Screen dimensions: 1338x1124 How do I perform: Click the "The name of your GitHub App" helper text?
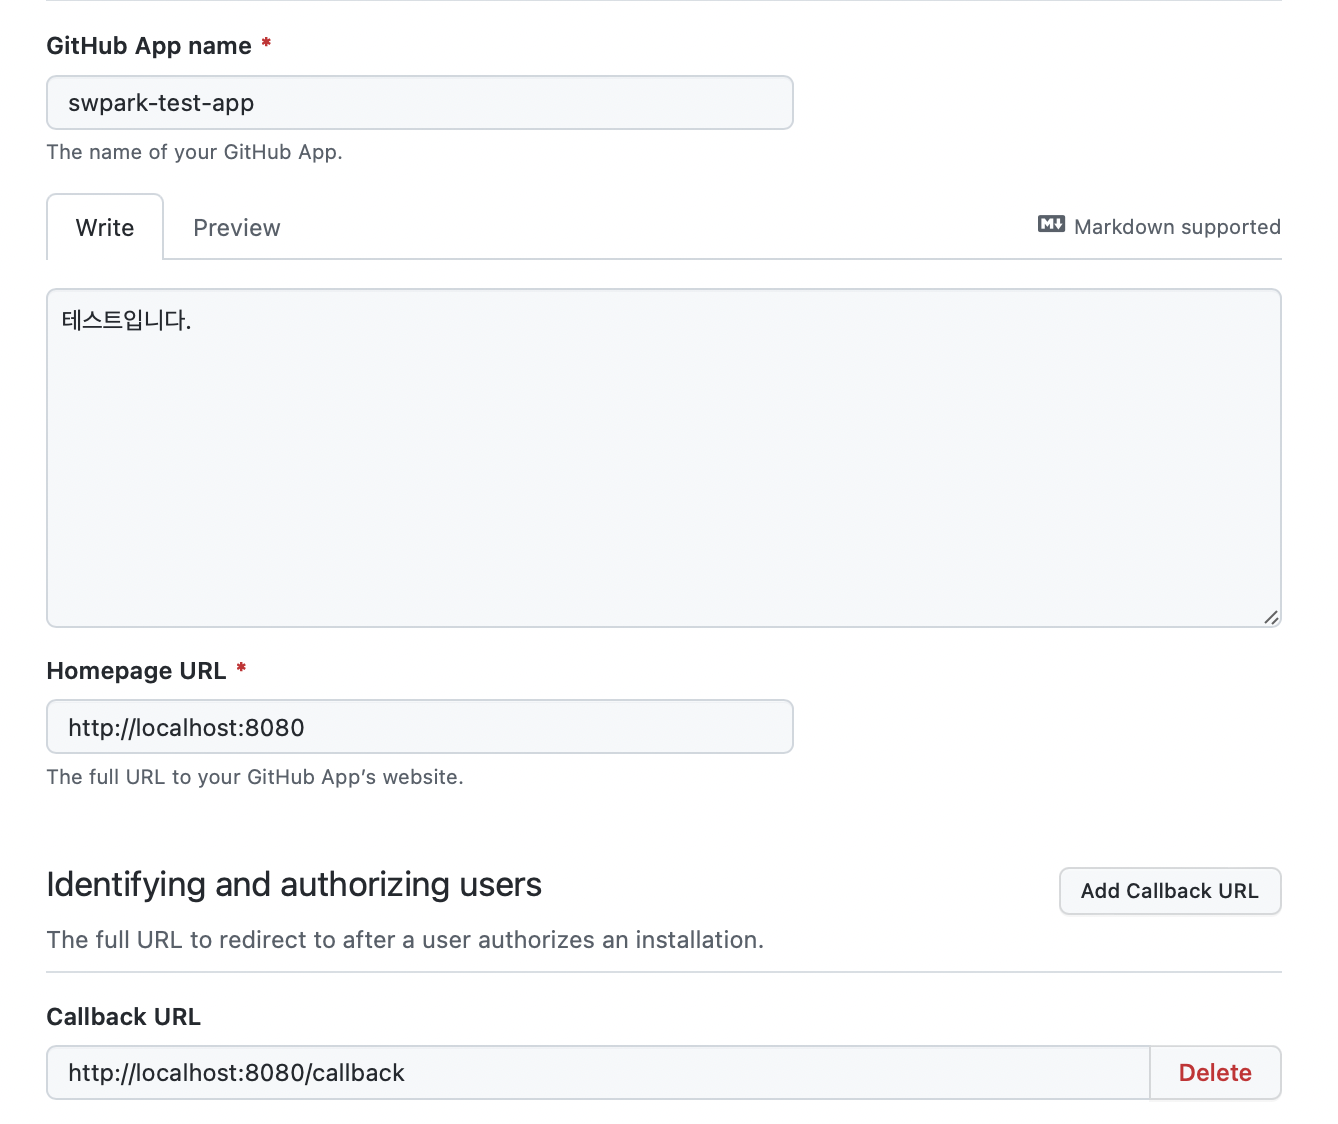pos(194,152)
